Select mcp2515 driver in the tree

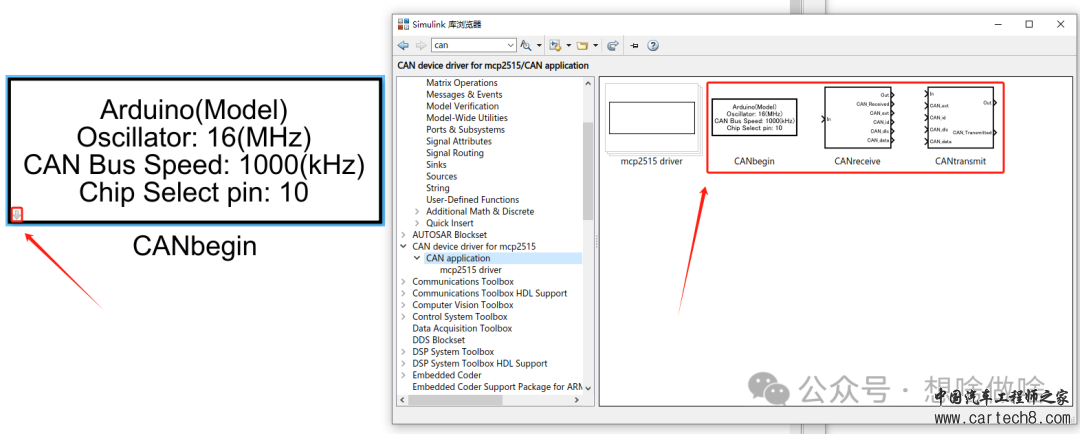pos(470,270)
